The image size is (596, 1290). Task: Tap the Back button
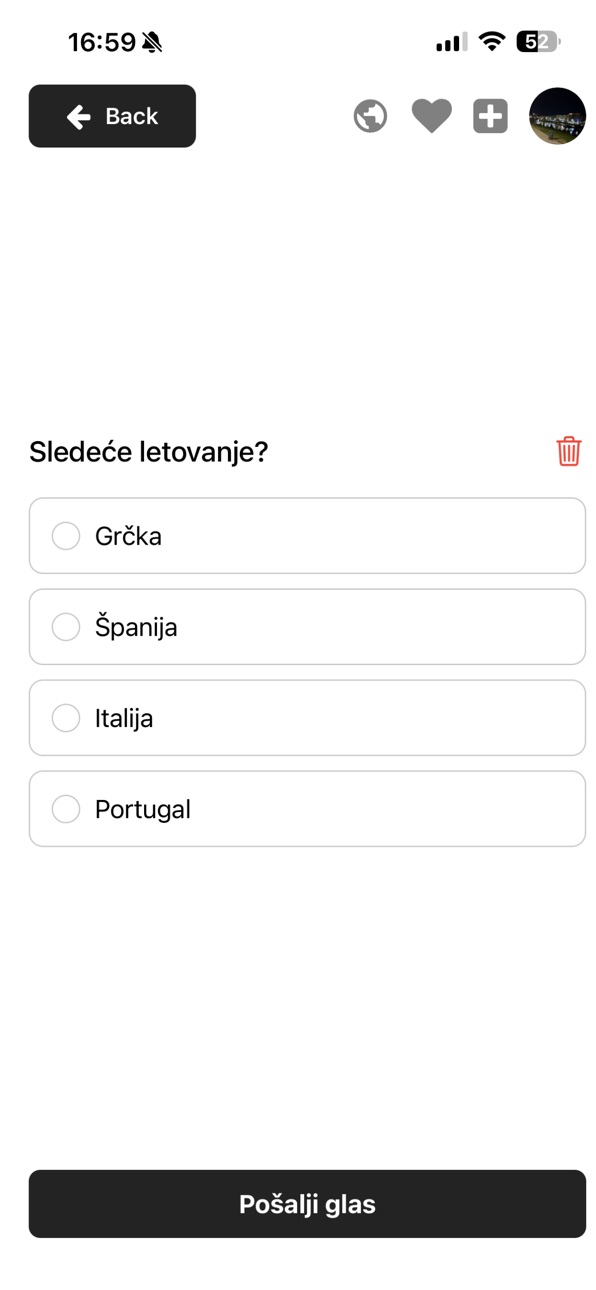click(112, 116)
